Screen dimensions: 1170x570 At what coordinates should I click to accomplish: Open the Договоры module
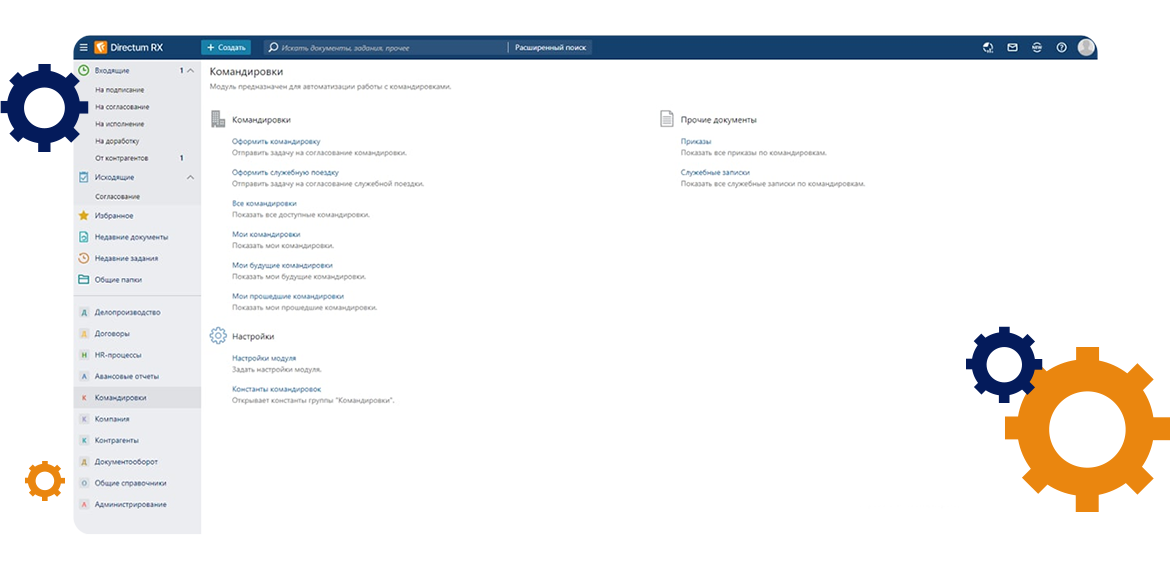click(x=112, y=334)
